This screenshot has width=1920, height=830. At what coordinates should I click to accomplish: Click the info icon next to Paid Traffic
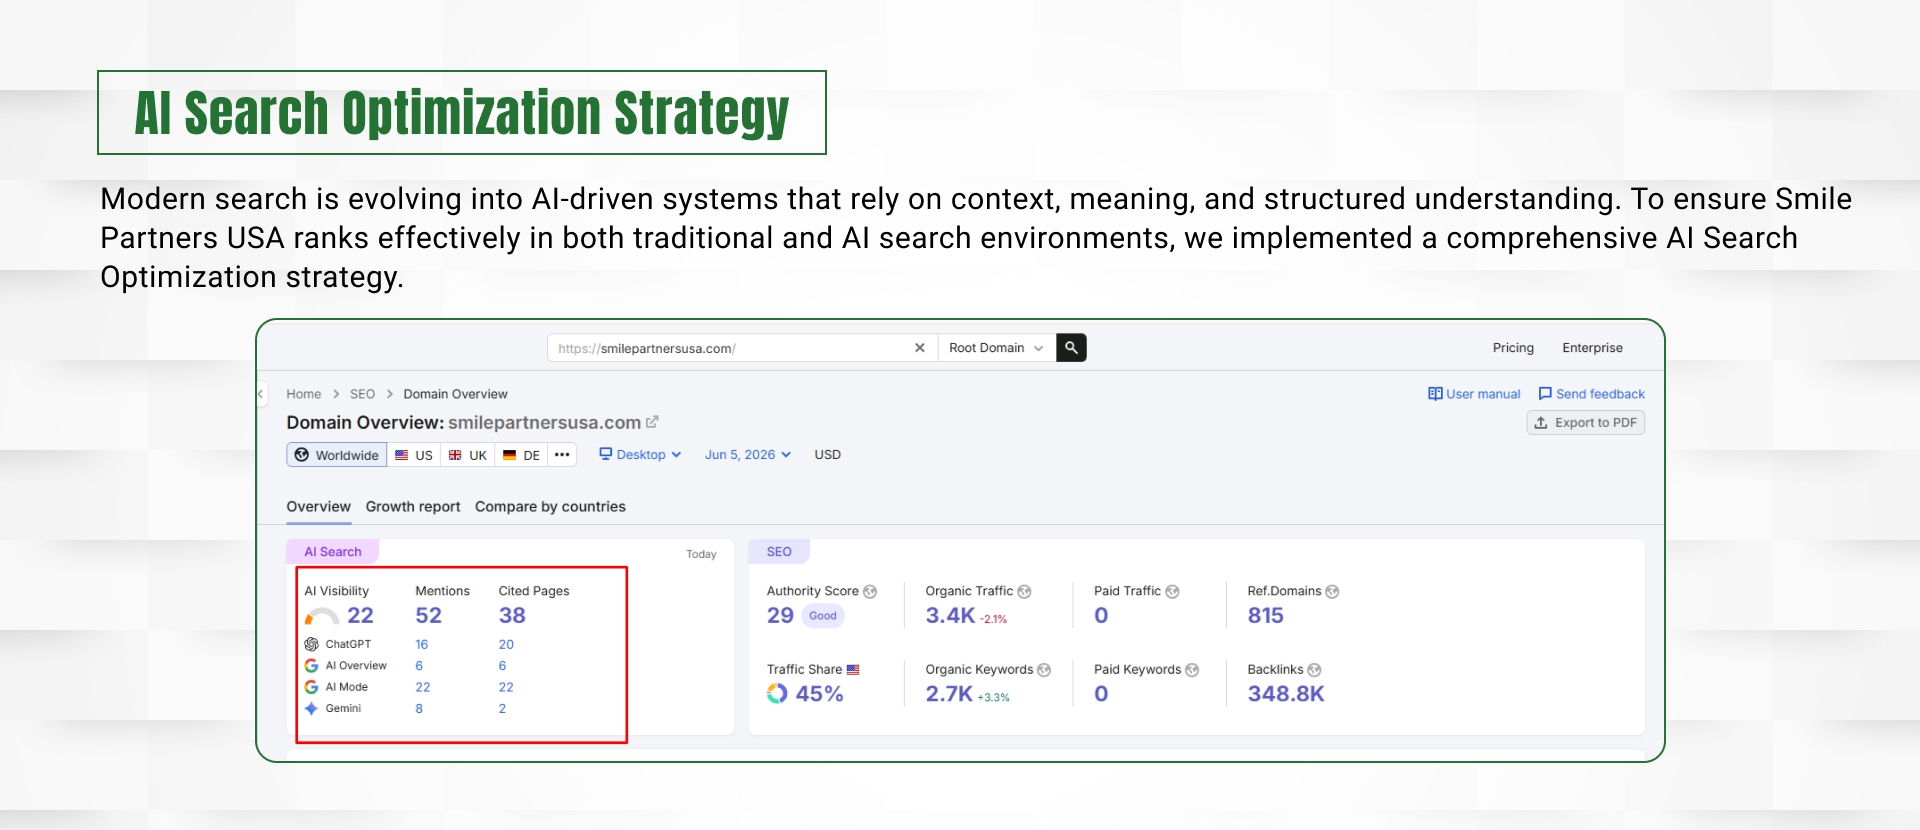(1172, 592)
